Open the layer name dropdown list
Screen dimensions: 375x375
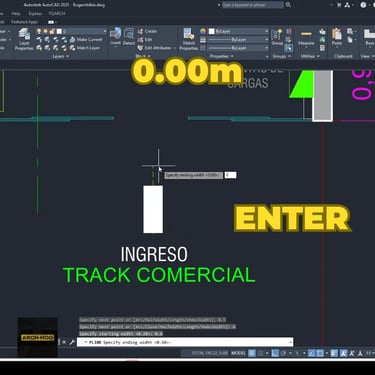(x=105, y=31)
